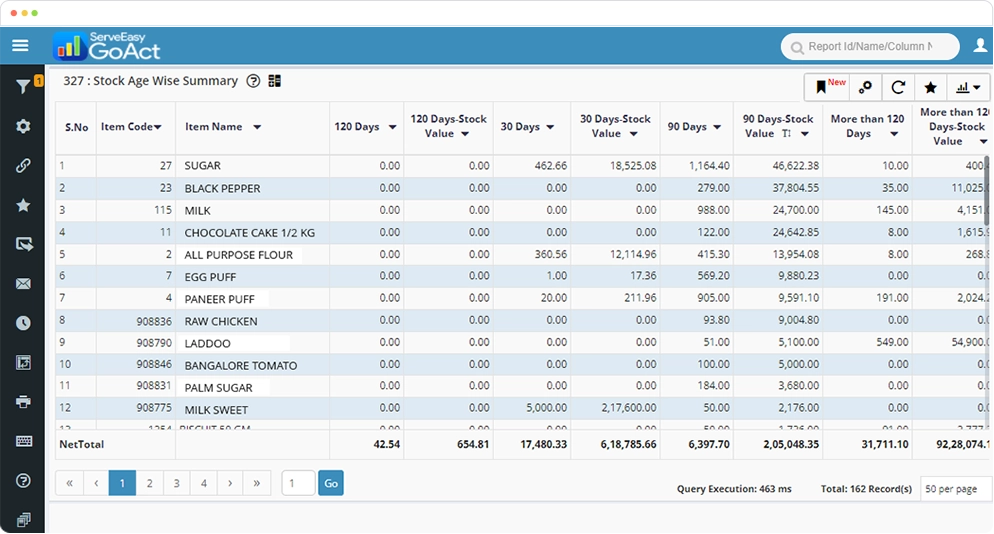Screen dimensions: 994x534
Task: Mark report as favorite with toolbar star
Action: click(930, 87)
